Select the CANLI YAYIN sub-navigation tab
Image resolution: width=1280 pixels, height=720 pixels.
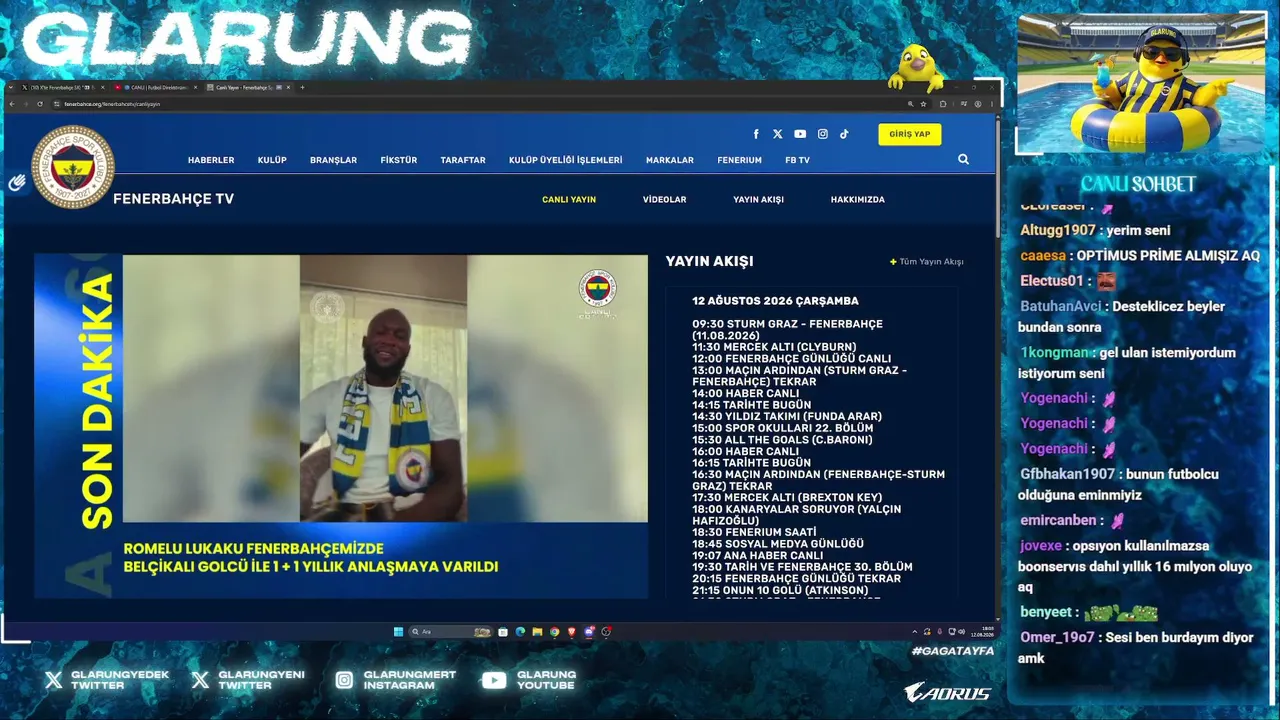569,200
